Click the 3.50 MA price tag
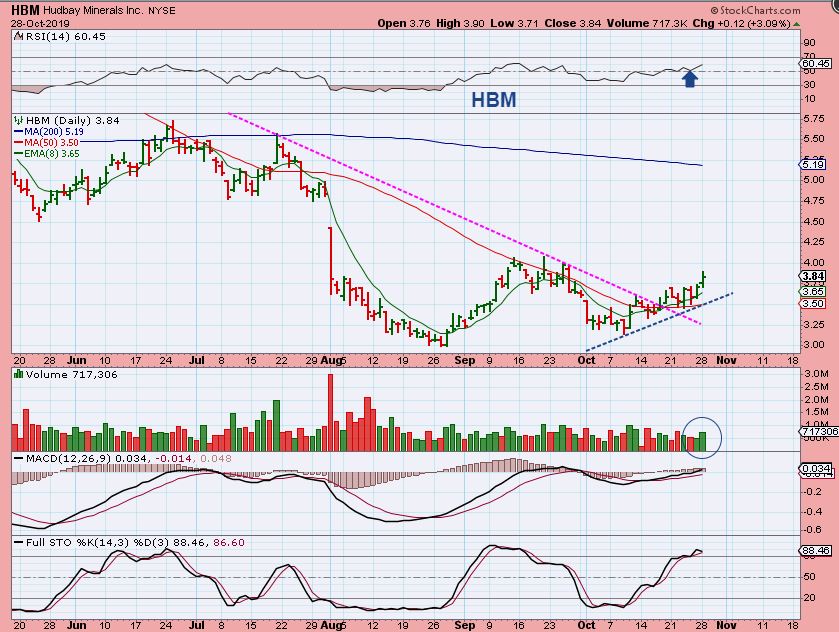This screenshot has height=632, width=839. (x=813, y=303)
